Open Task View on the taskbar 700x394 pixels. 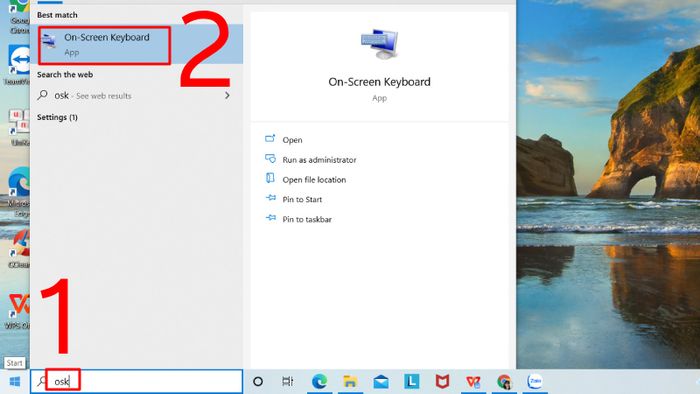288,382
